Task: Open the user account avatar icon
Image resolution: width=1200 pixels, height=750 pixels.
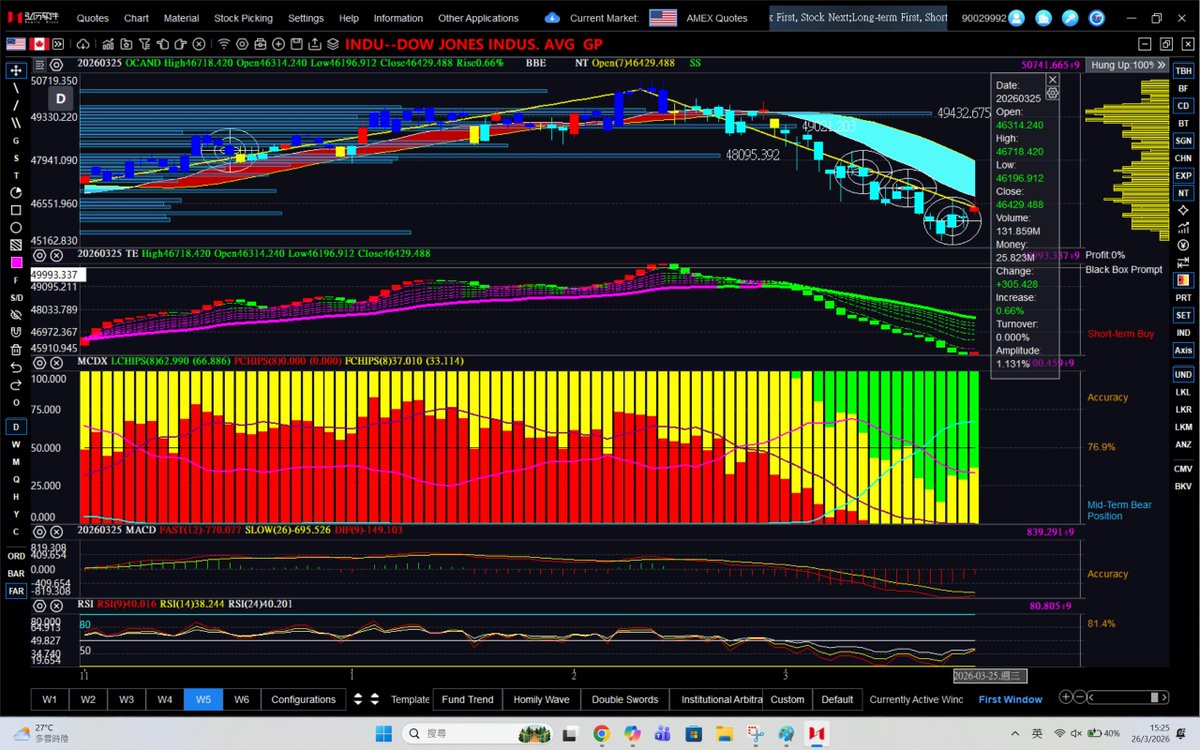Action: [1017, 18]
